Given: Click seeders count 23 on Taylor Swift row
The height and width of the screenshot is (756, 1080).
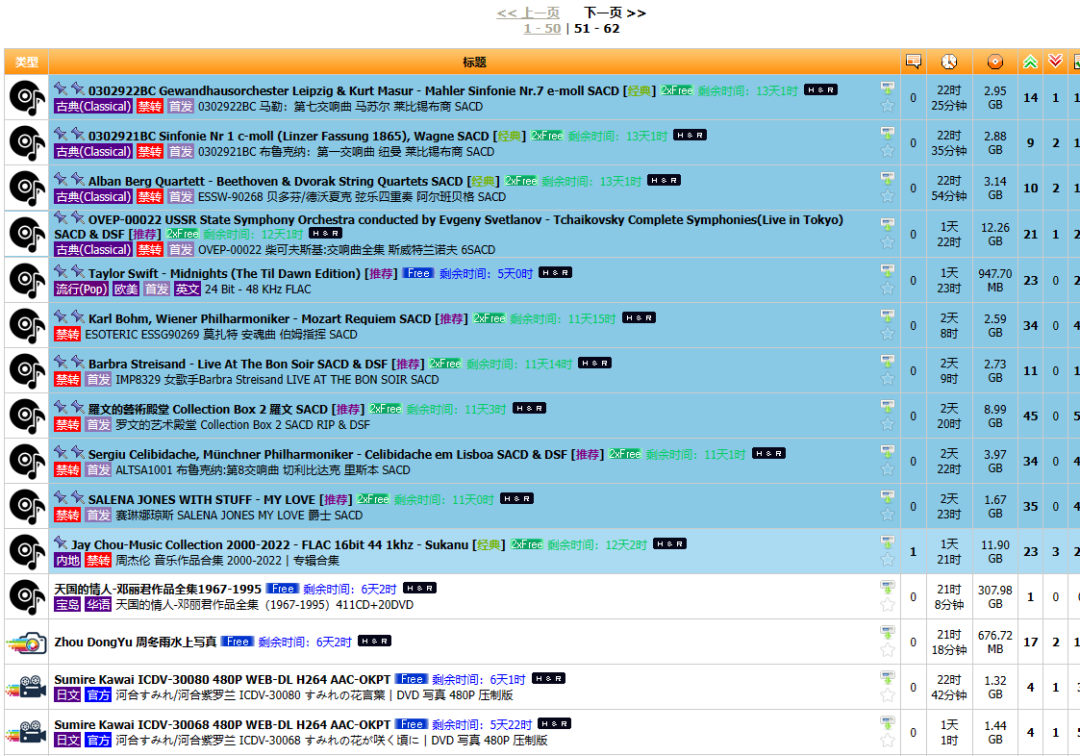Looking at the screenshot, I should click(1030, 280).
